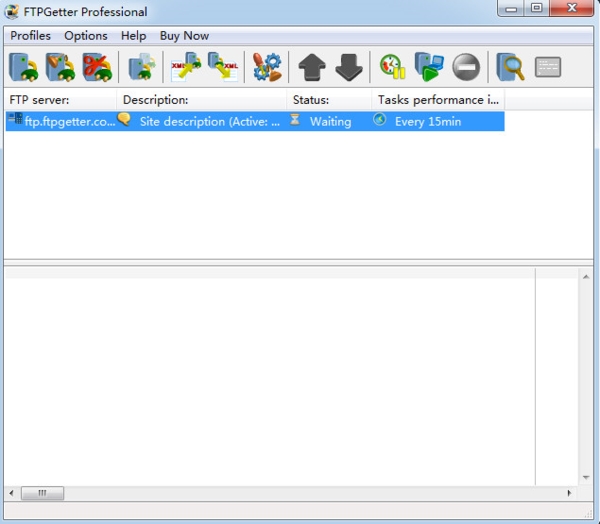Click the horizontal scrollbar thumb
Image resolution: width=600 pixels, height=524 pixels.
click(x=42, y=493)
